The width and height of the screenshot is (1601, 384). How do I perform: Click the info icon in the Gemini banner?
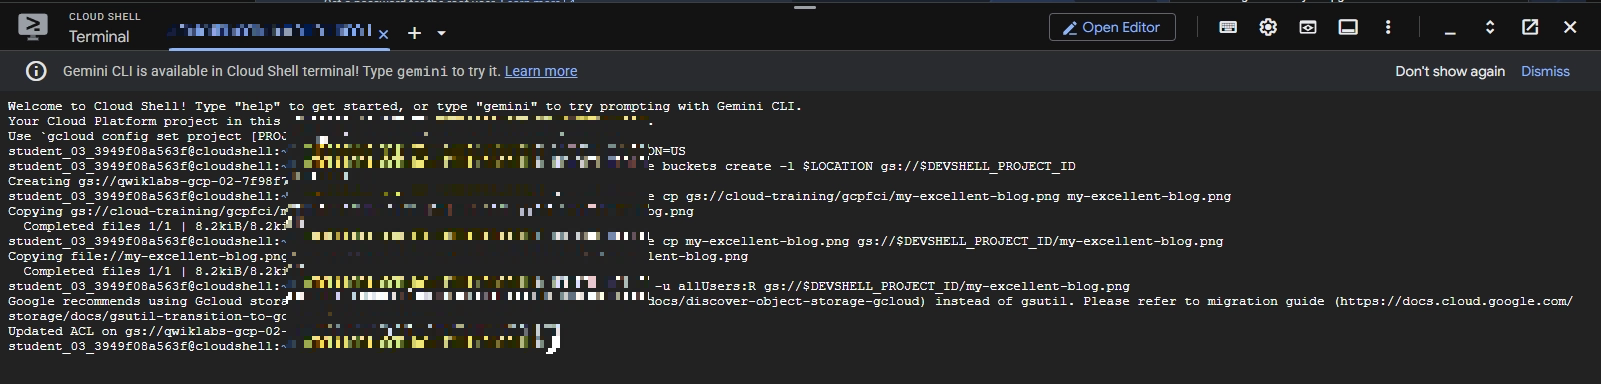pyautogui.click(x=36, y=71)
